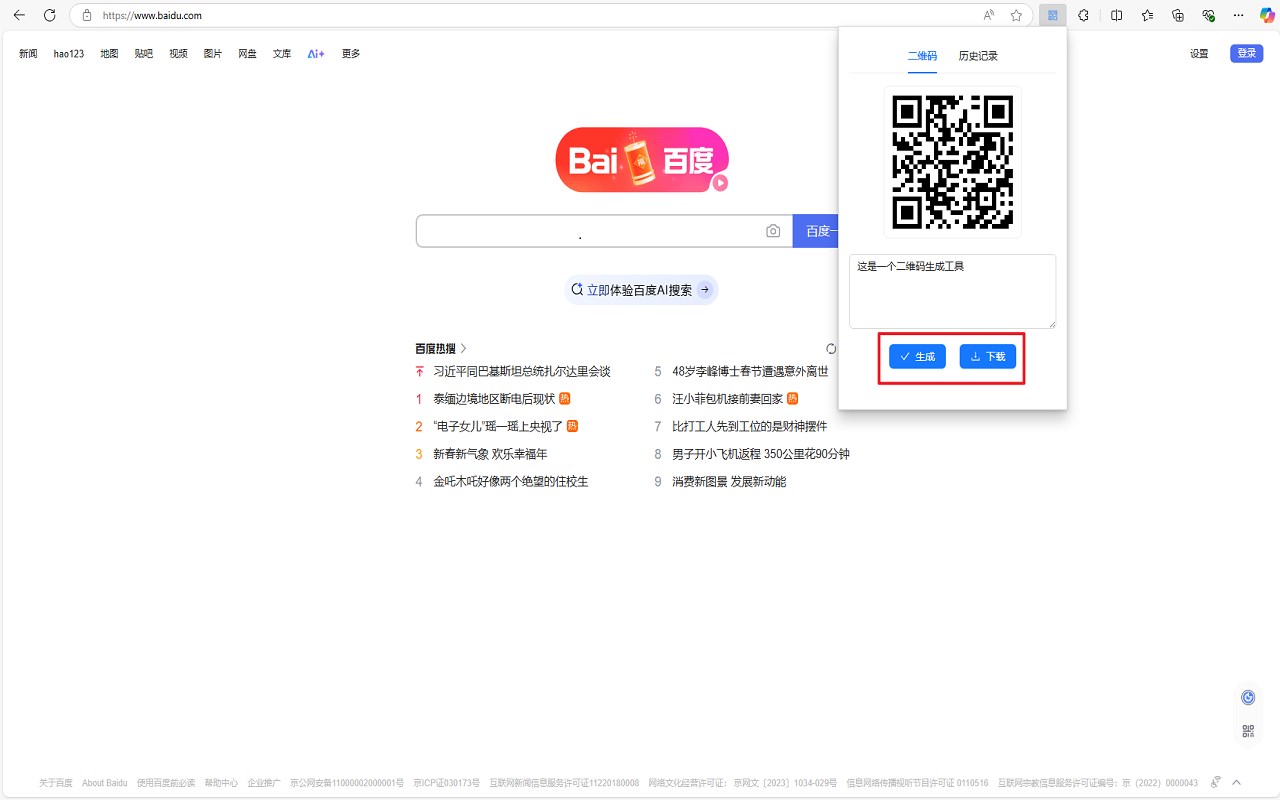Launch Copilot from the toolbar
1280x800 pixels.
pyautogui.click(x=1266, y=15)
